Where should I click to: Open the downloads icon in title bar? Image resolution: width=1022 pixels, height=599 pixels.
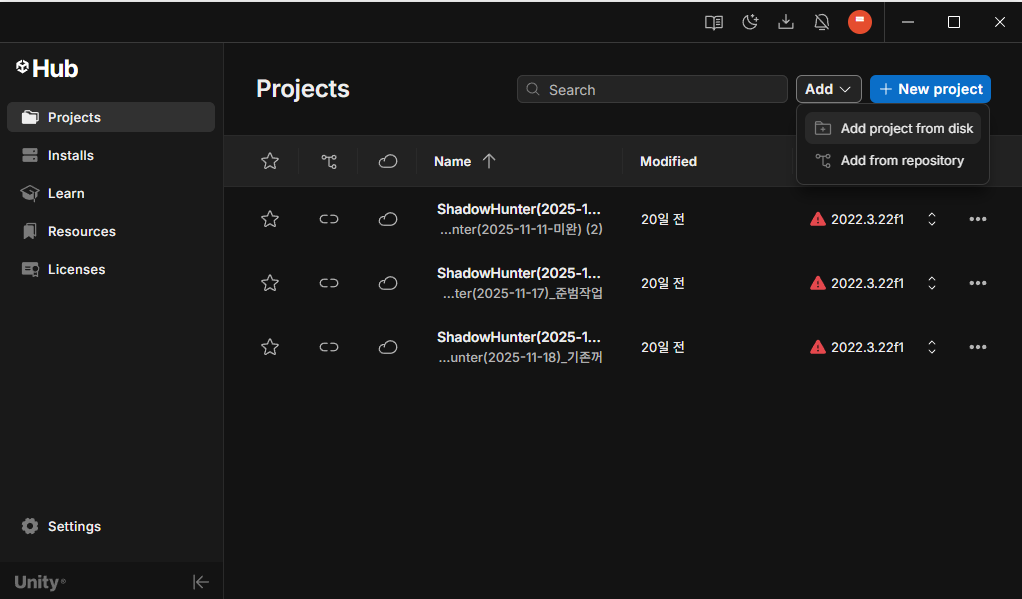pyautogui.click(x=786, y=22)
